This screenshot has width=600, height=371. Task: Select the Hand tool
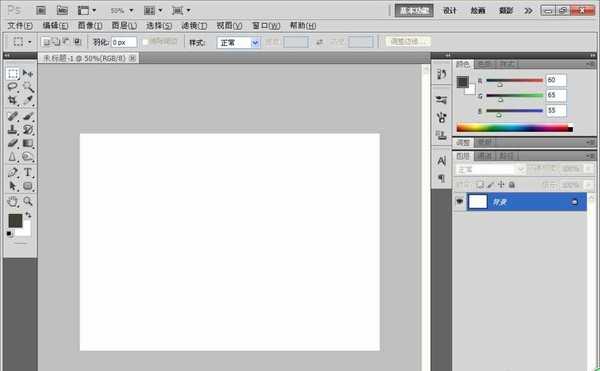coord(13,201)
